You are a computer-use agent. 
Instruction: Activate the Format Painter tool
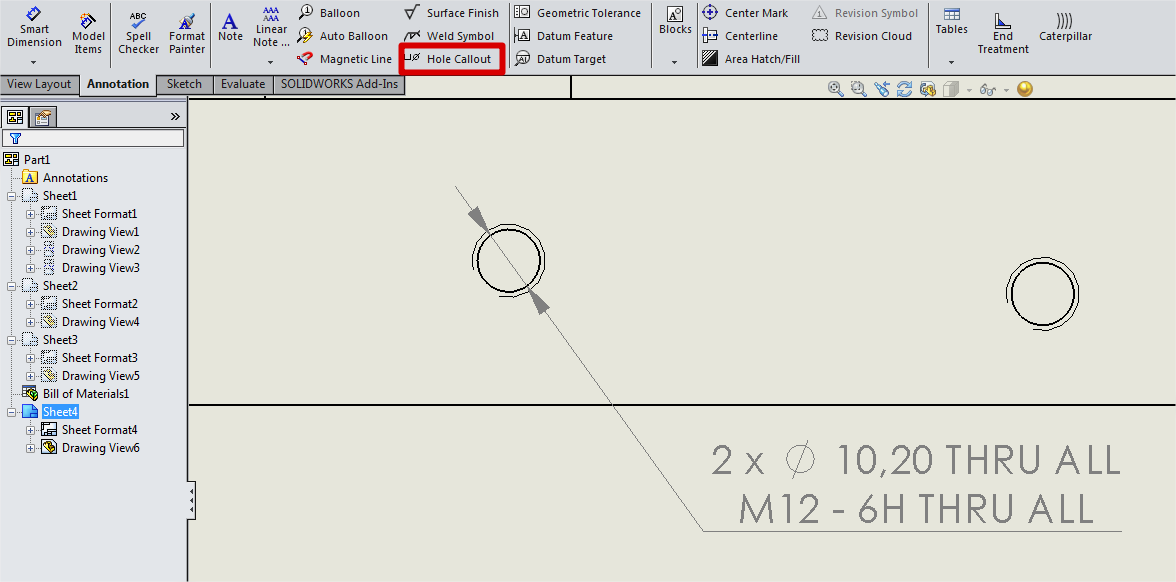[x=187, y=33]
